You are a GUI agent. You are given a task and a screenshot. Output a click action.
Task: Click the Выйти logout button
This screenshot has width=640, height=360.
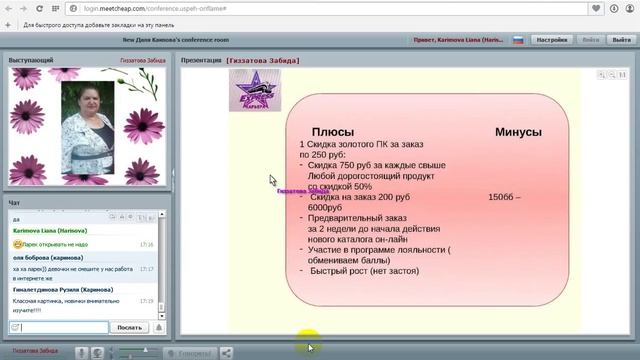tap(621, 40)
